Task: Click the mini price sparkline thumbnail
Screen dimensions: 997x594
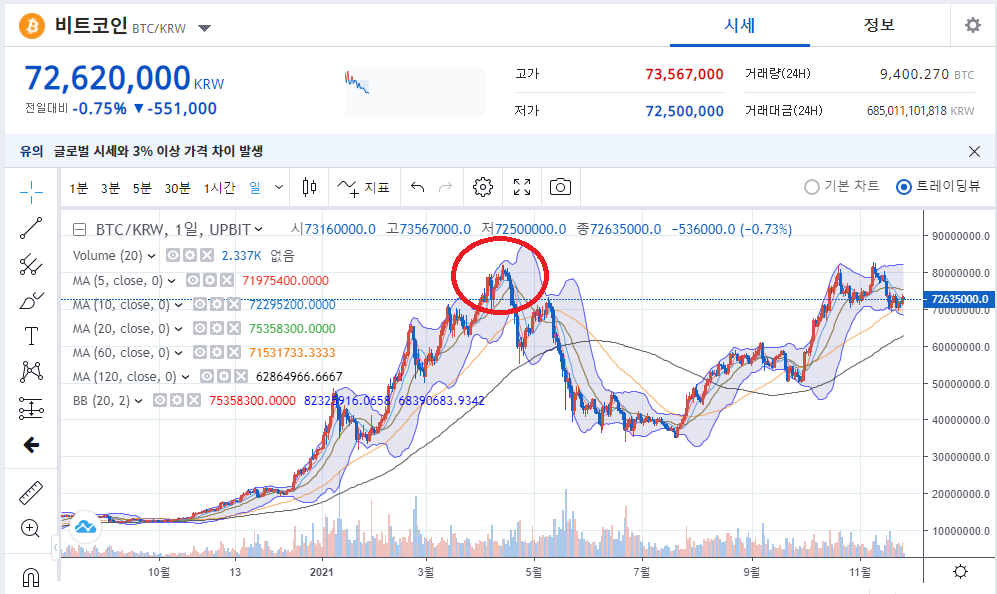Action: tap(415, 92)
